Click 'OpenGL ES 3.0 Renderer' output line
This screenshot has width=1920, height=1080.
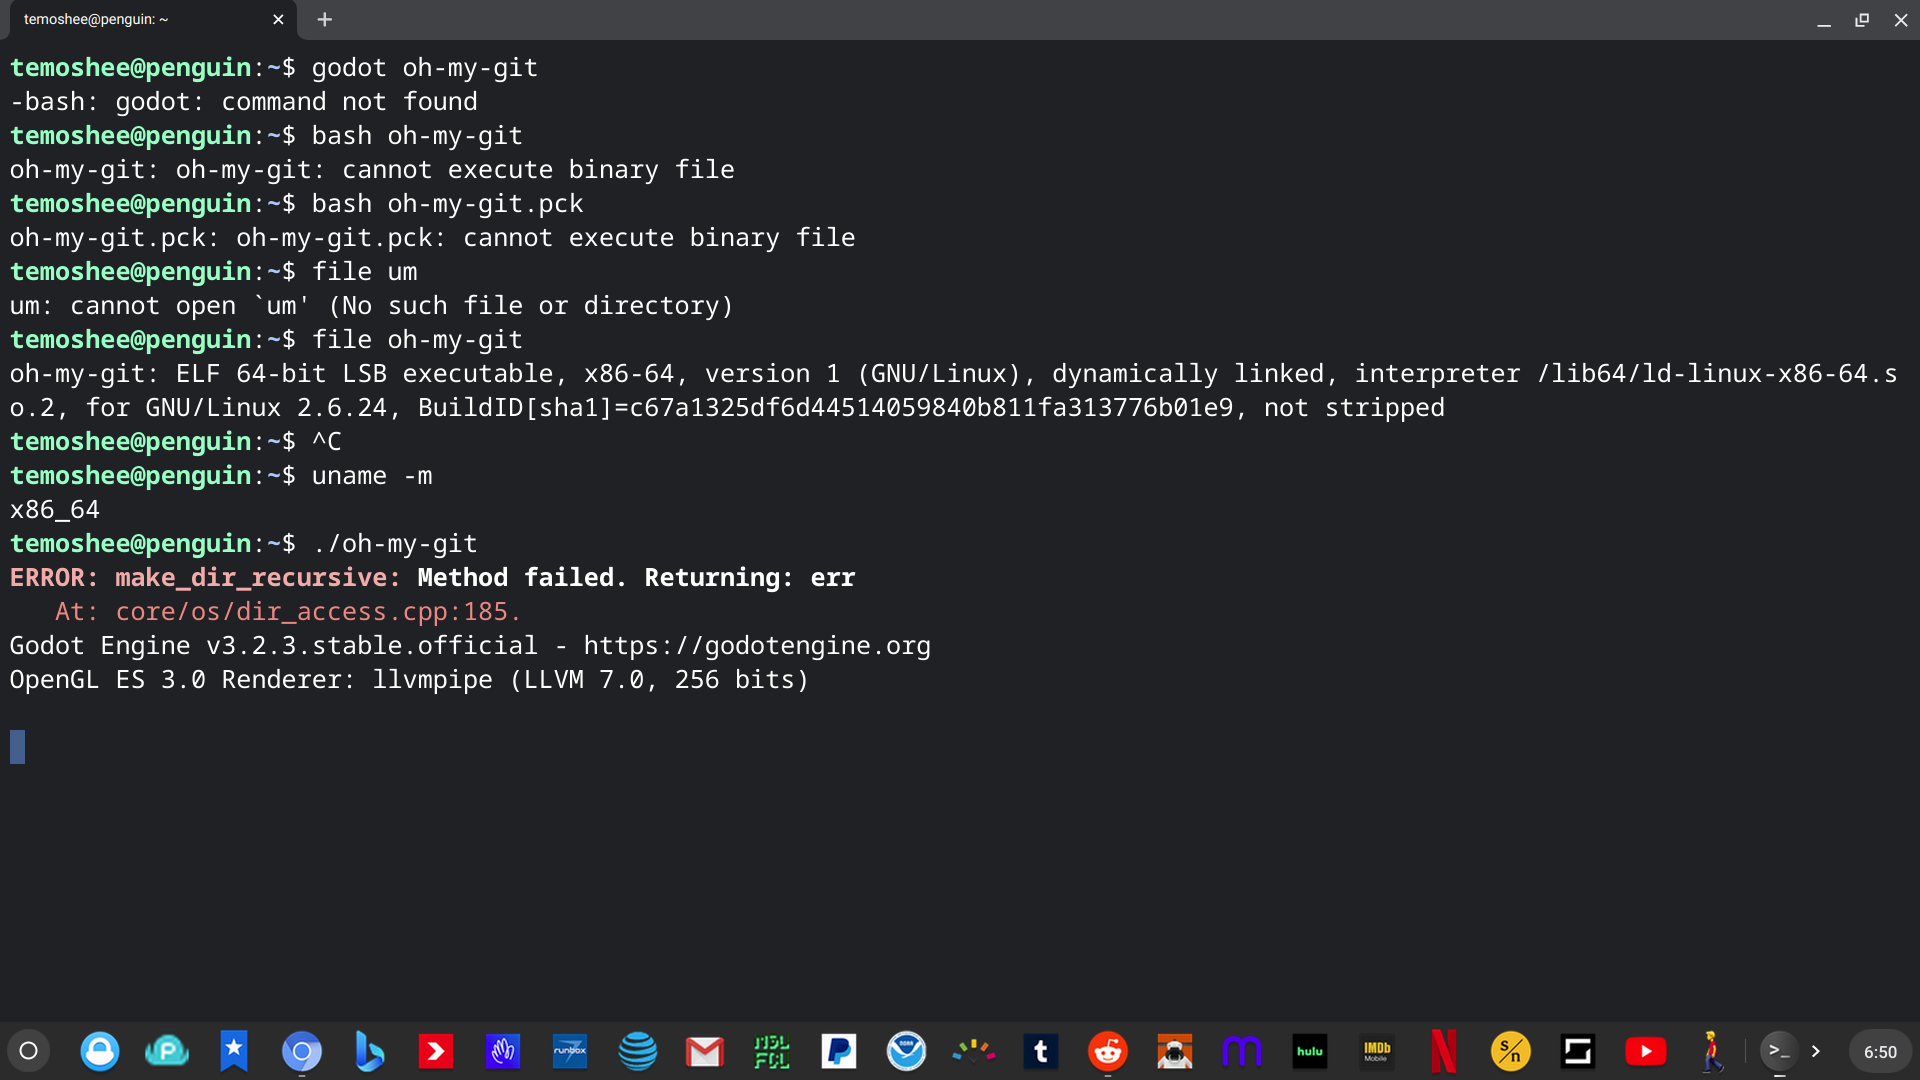point(409,680)
